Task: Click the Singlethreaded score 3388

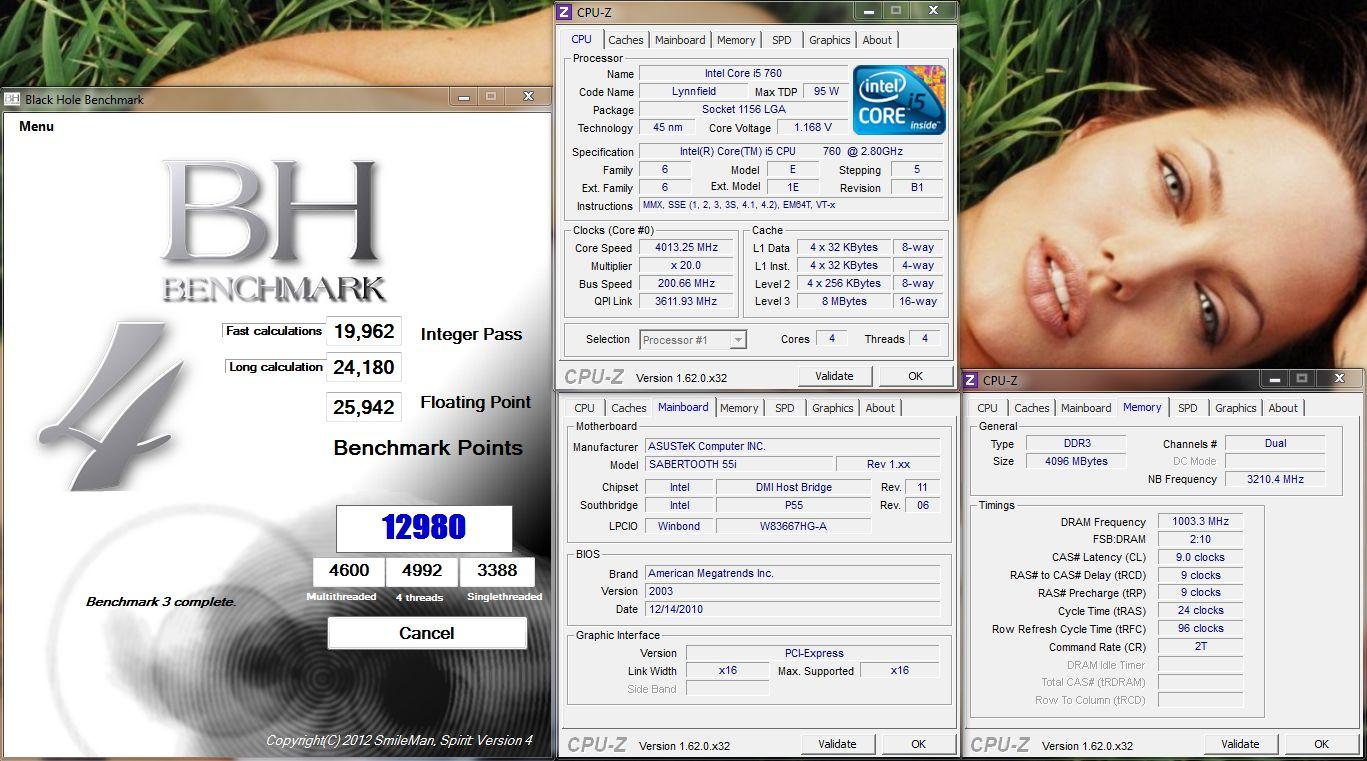Action: [497, 571]
